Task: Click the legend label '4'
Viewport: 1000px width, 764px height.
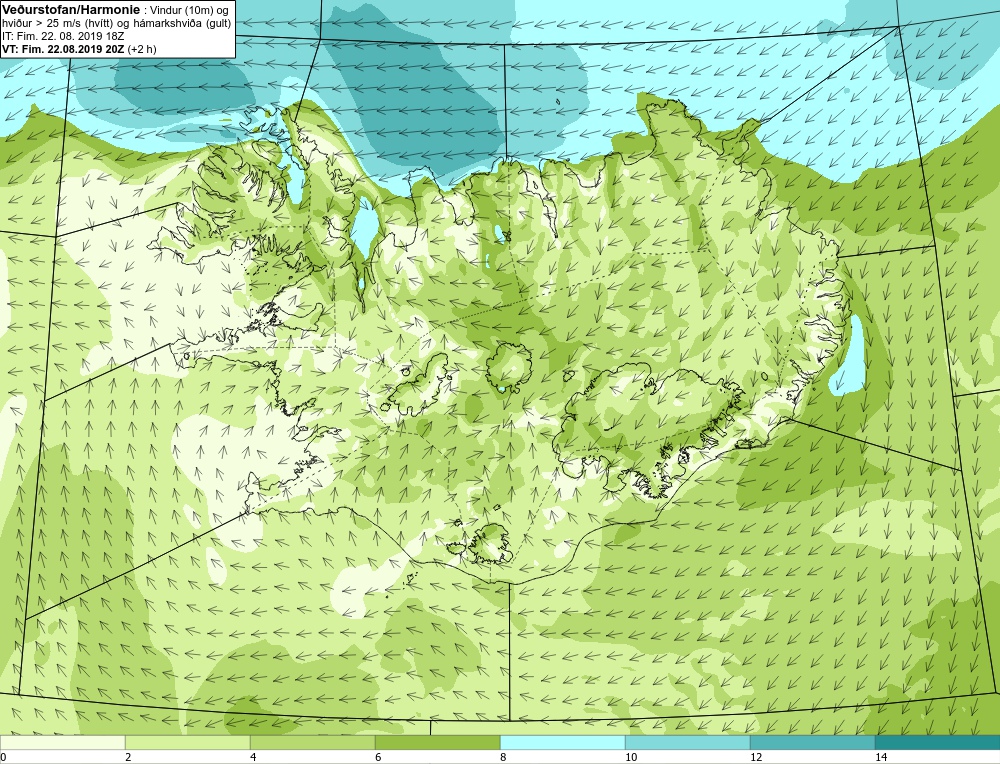Action: pyautogui.click(x=253, y=757)
